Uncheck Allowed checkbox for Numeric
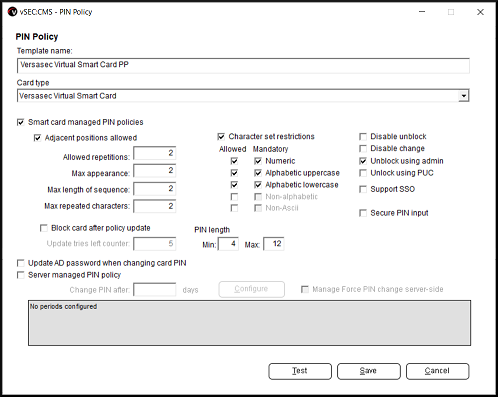The width and height of the screenshot is (498, 397). pyautogui.click(x=234, y=161)
